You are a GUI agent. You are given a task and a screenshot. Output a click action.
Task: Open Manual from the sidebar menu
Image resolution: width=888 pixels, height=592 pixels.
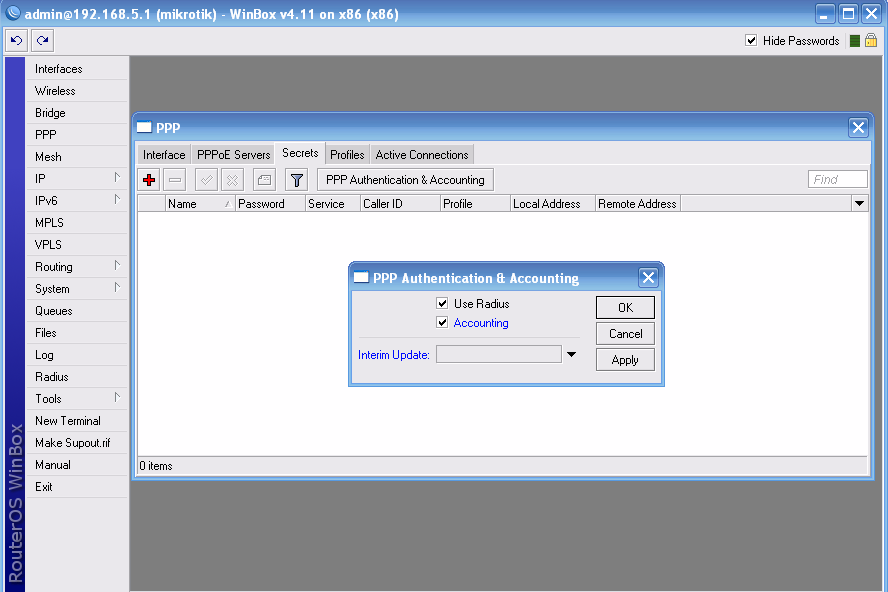(x=76, y=465)
